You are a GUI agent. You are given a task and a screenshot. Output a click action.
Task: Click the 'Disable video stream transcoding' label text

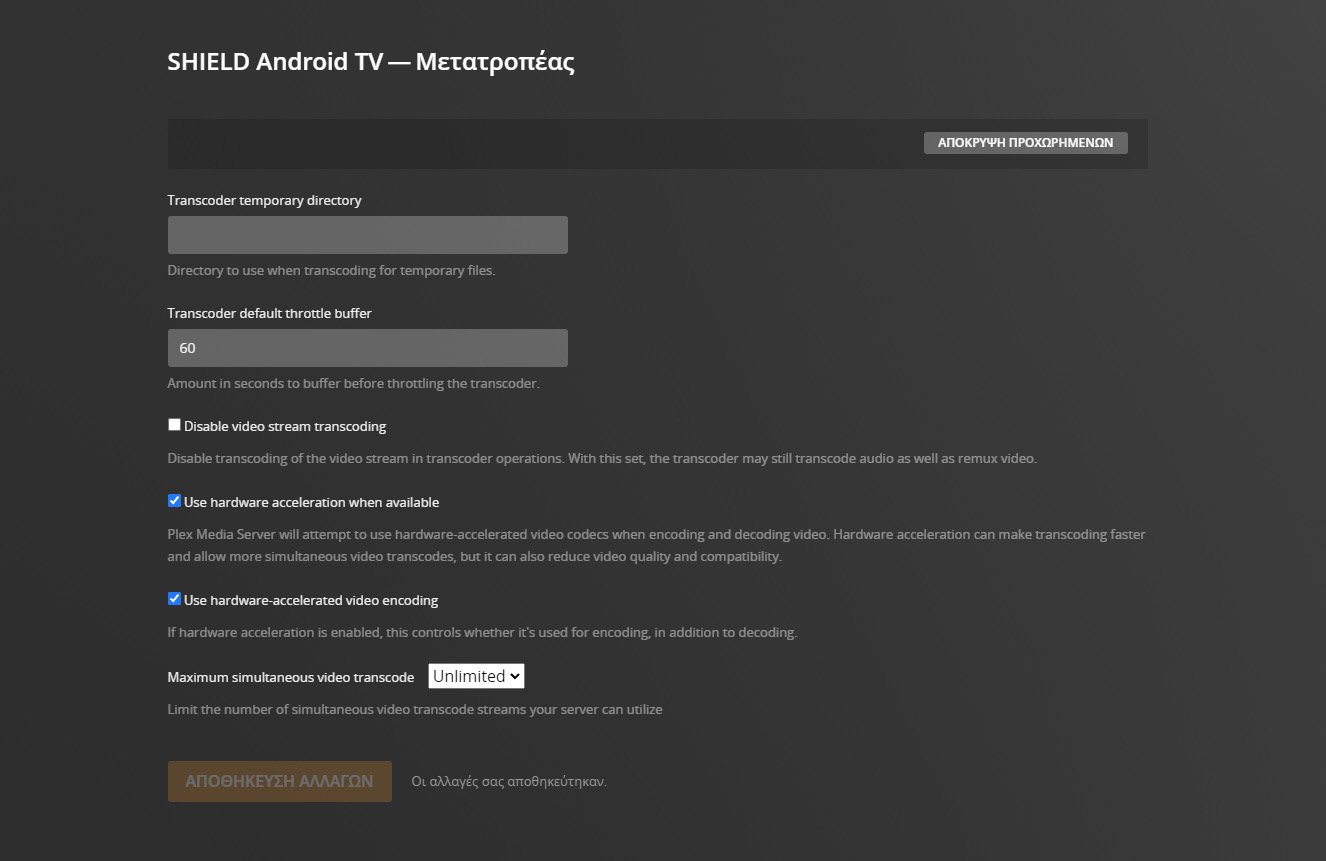coord(285,427)
